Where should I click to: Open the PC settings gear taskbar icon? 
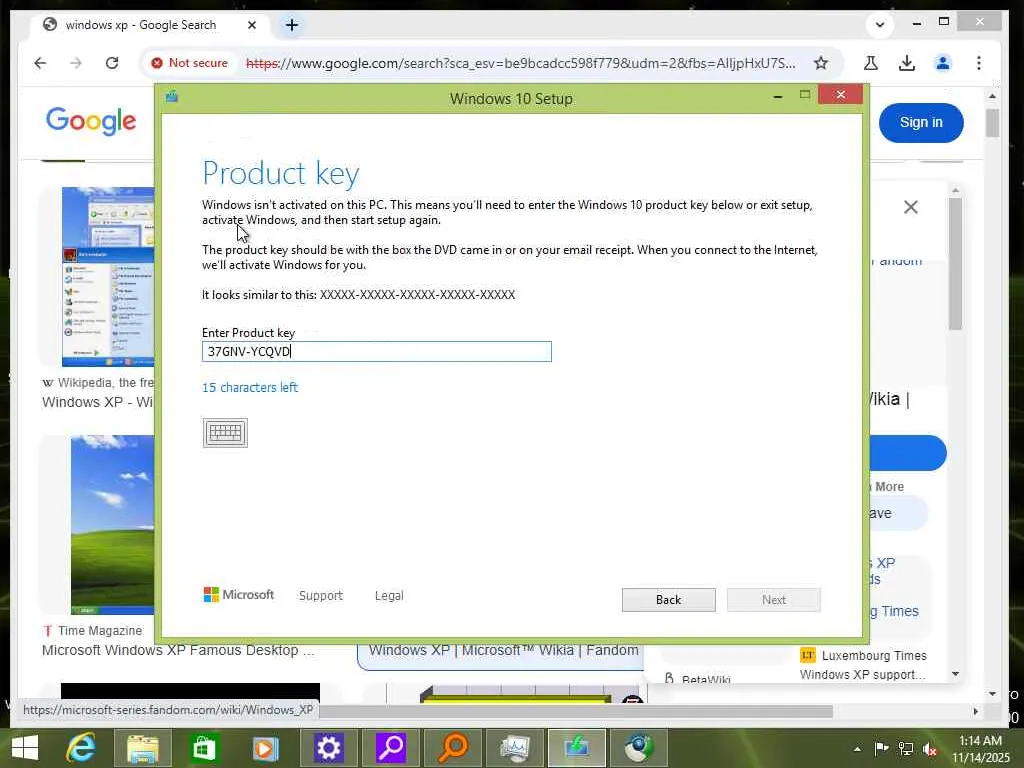[328, 748]
